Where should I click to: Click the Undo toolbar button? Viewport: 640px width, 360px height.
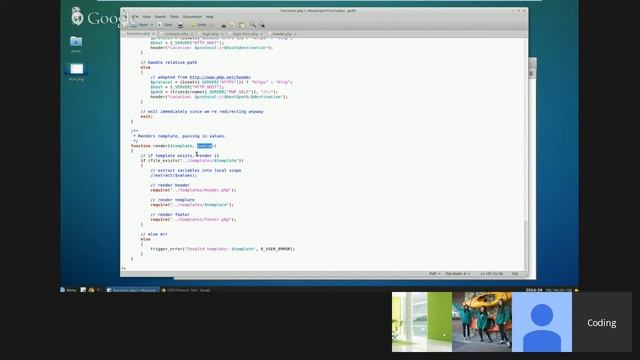198,25
